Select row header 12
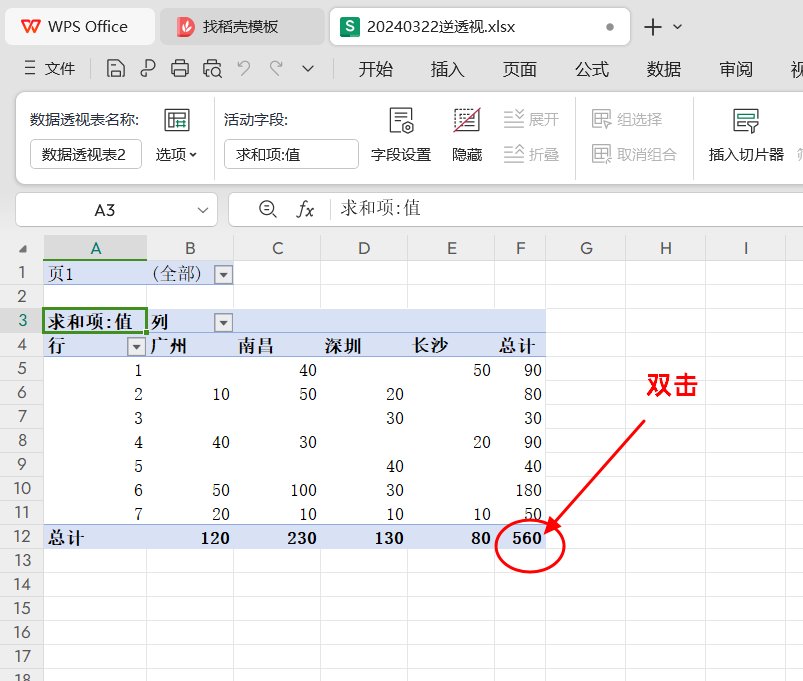The image size is (803, 681). pyautogui.click(x=22, y=537)
